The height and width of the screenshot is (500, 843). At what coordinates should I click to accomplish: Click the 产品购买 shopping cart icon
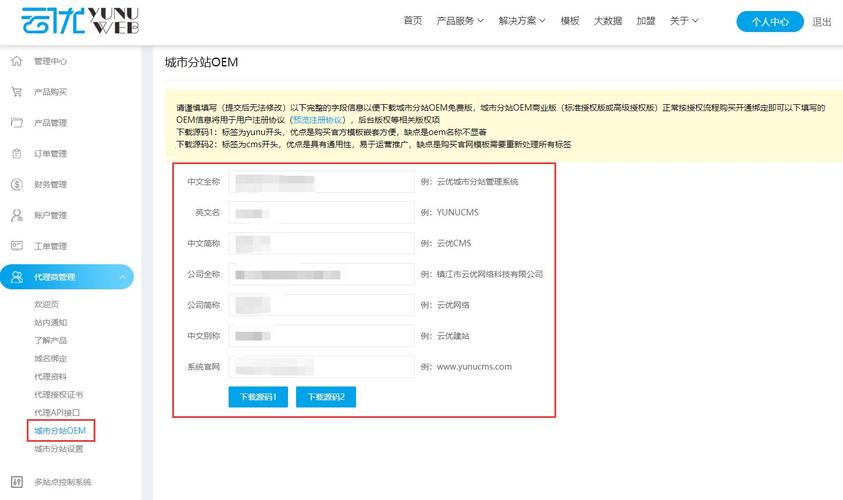point(17,92)
